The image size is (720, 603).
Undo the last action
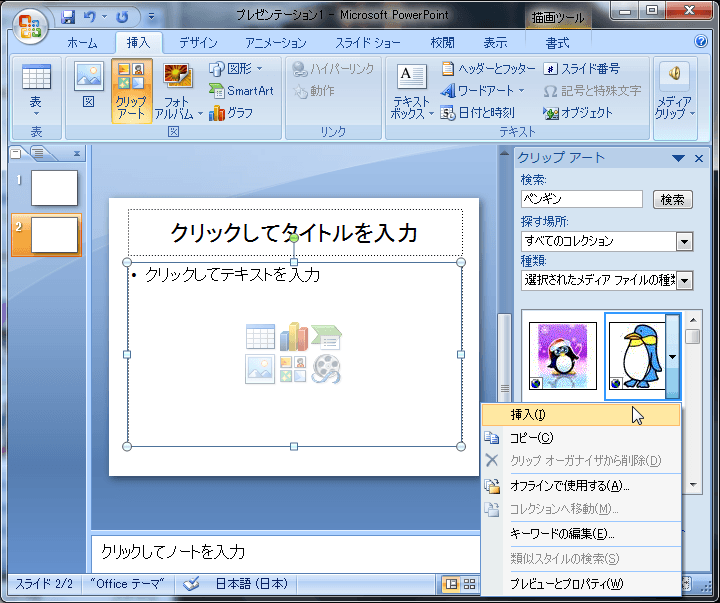[x=90, y=17]
